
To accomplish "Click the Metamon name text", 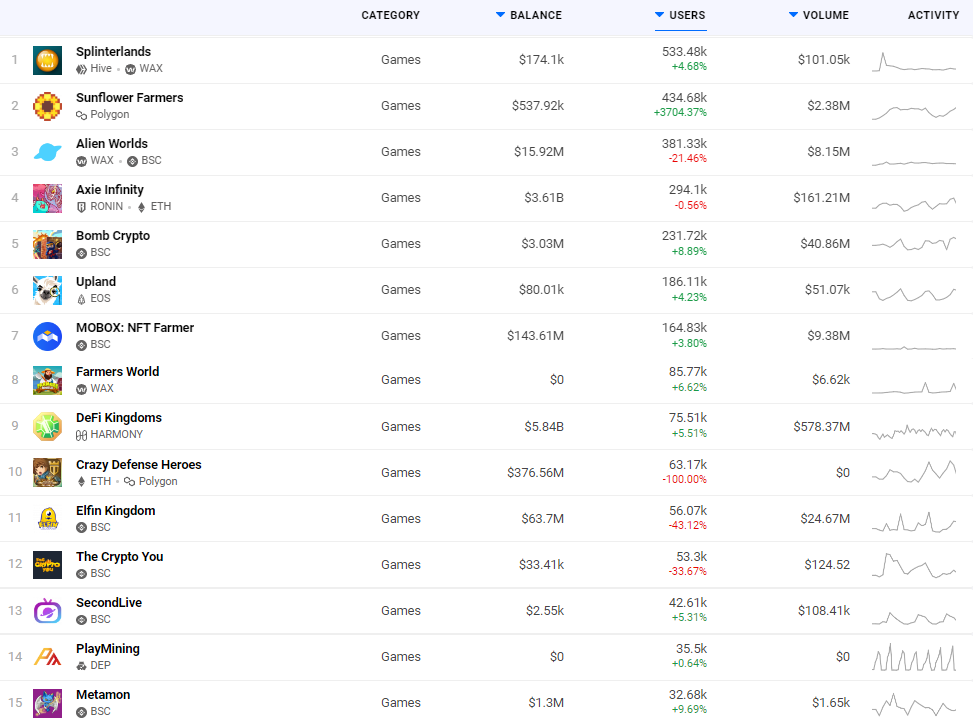I will [x=103, y=695].
